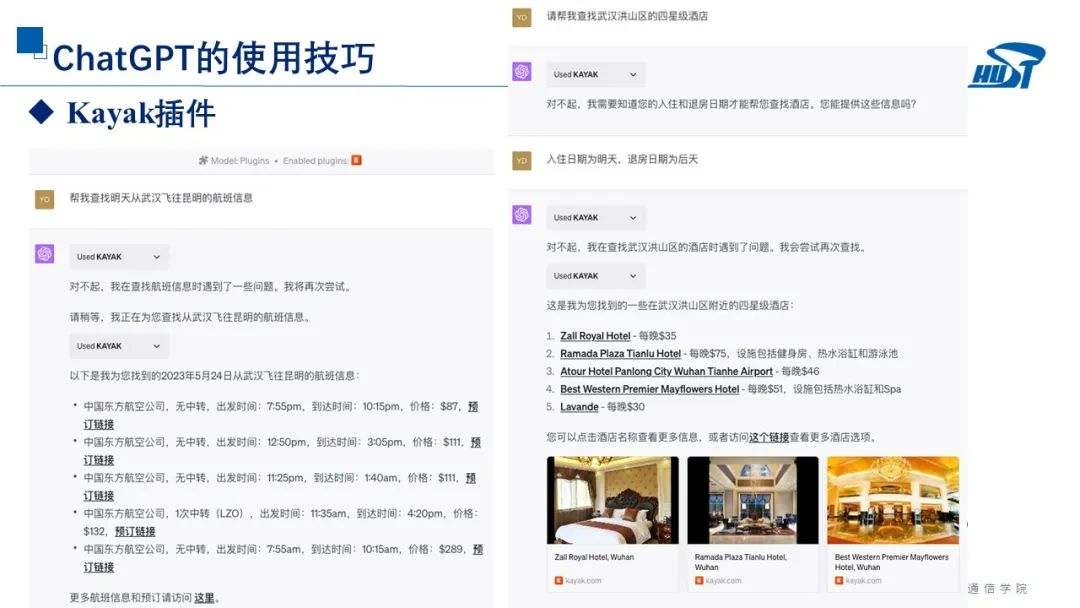The image size is (1080, 608).
Task: Click the message 帮我查找明天从武汉飞往昆明的航班信息
Action: click(x=160, y=198)
